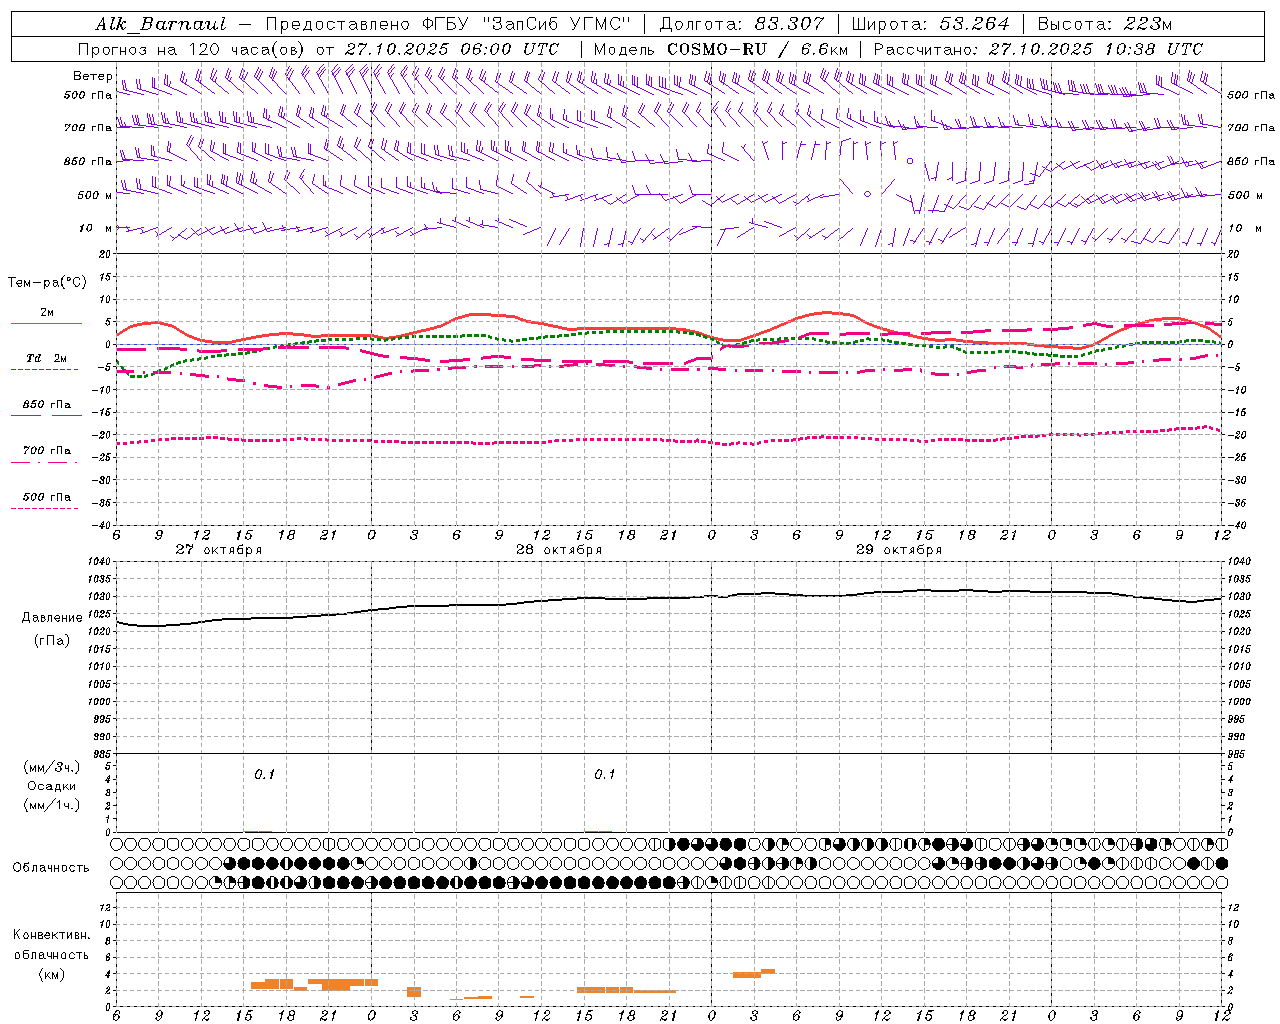Click the left 850 гПа wind level label
This screenshot has width=1280, height=1024.
[x=88, y=161]
